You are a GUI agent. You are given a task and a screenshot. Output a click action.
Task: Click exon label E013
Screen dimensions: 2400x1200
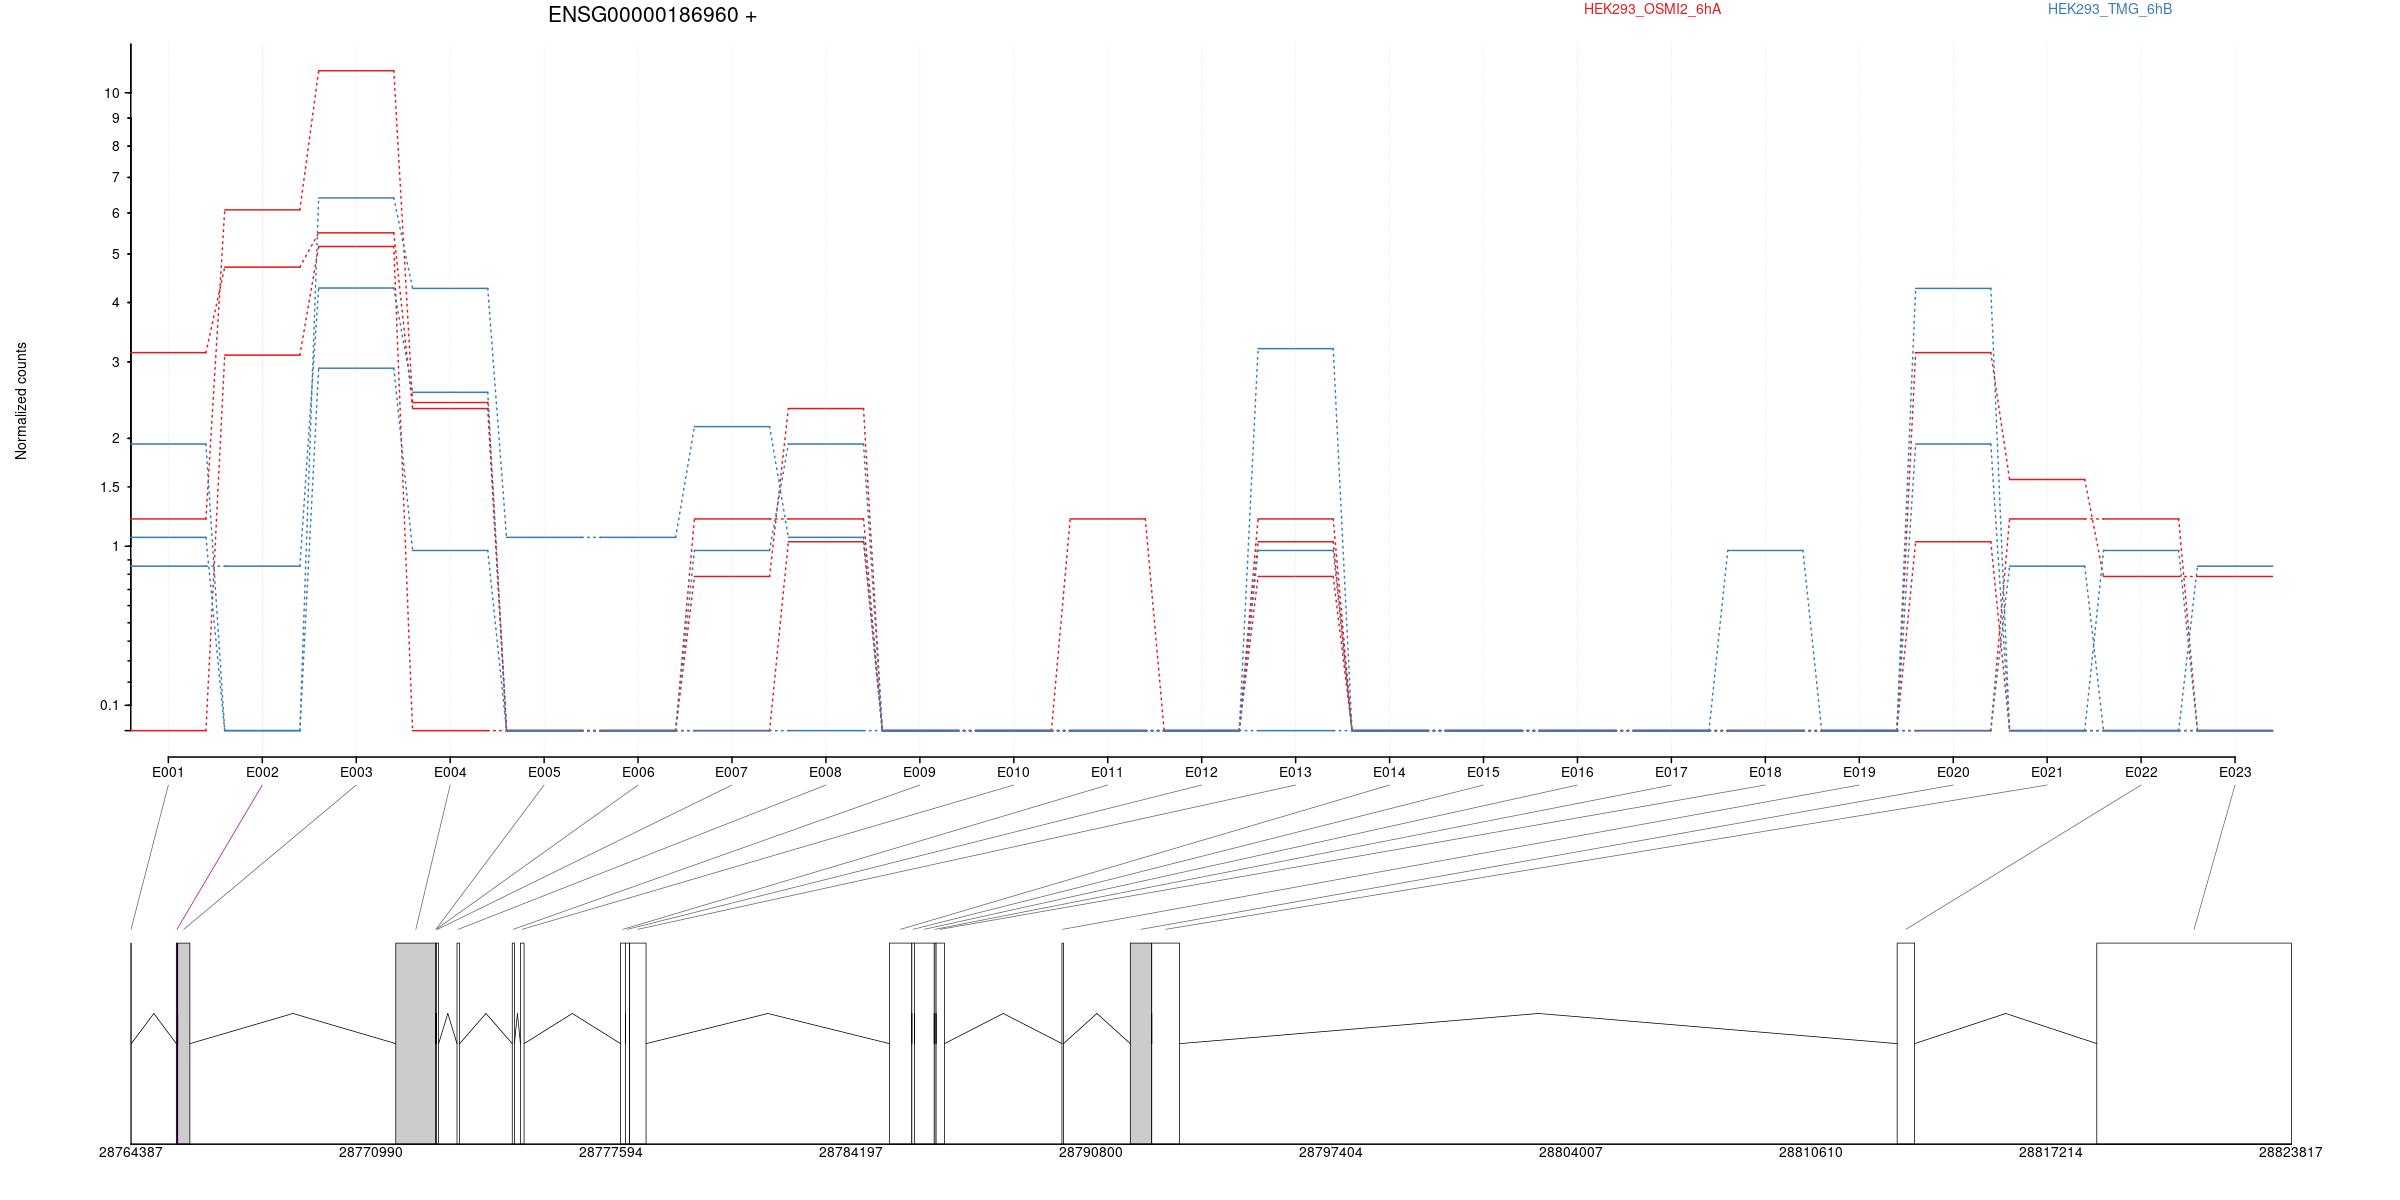[x=1295, y=772]
